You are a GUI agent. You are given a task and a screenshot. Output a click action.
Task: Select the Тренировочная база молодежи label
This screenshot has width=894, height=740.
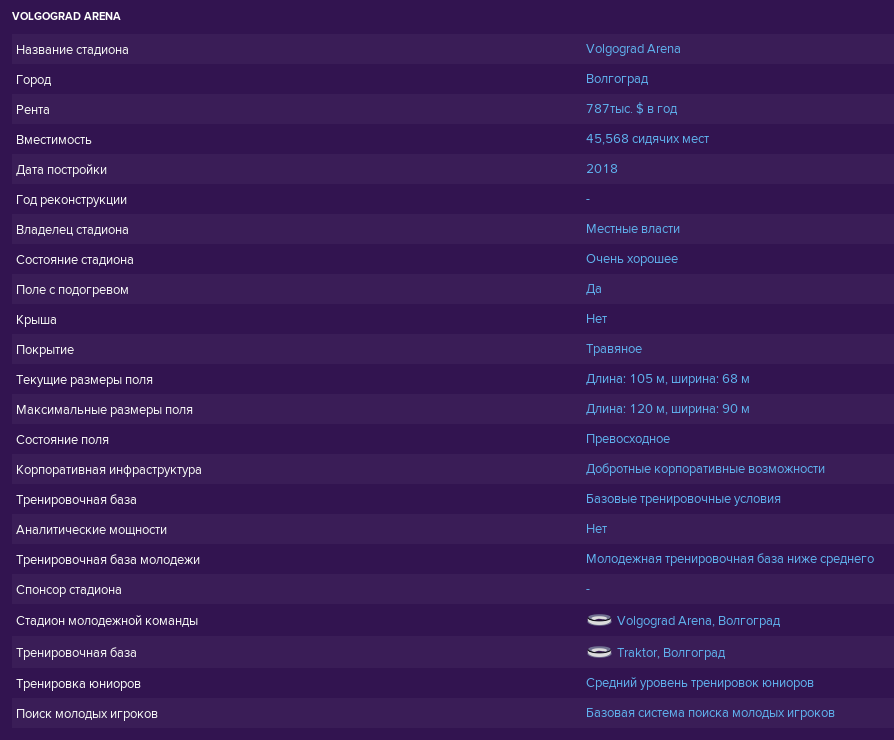[108, 560]
